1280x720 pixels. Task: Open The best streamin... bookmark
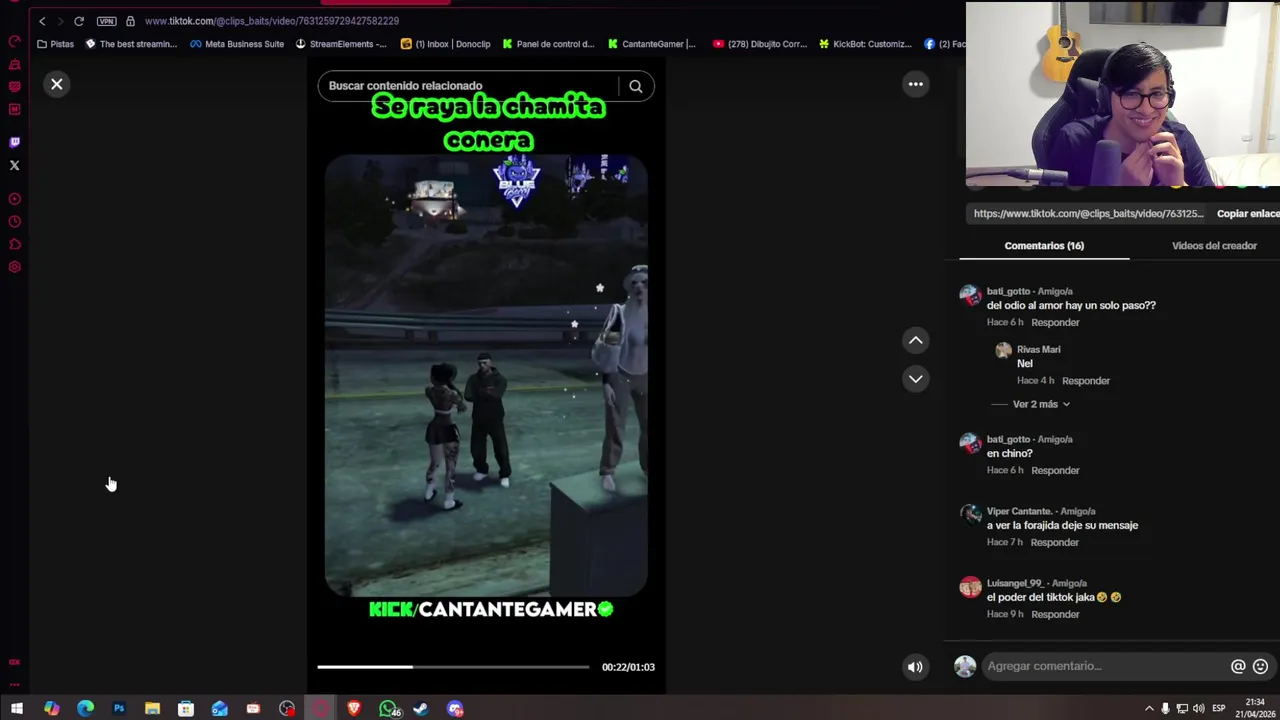[131, 44]
